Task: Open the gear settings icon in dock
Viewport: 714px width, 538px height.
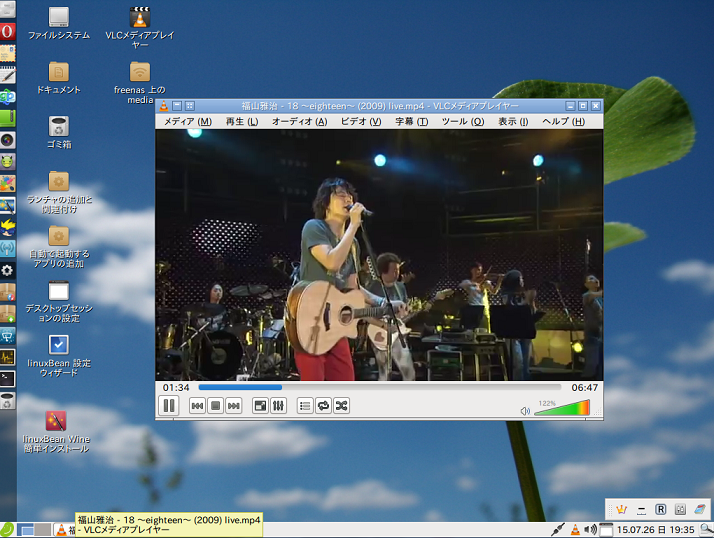Action: pos(8,270)
